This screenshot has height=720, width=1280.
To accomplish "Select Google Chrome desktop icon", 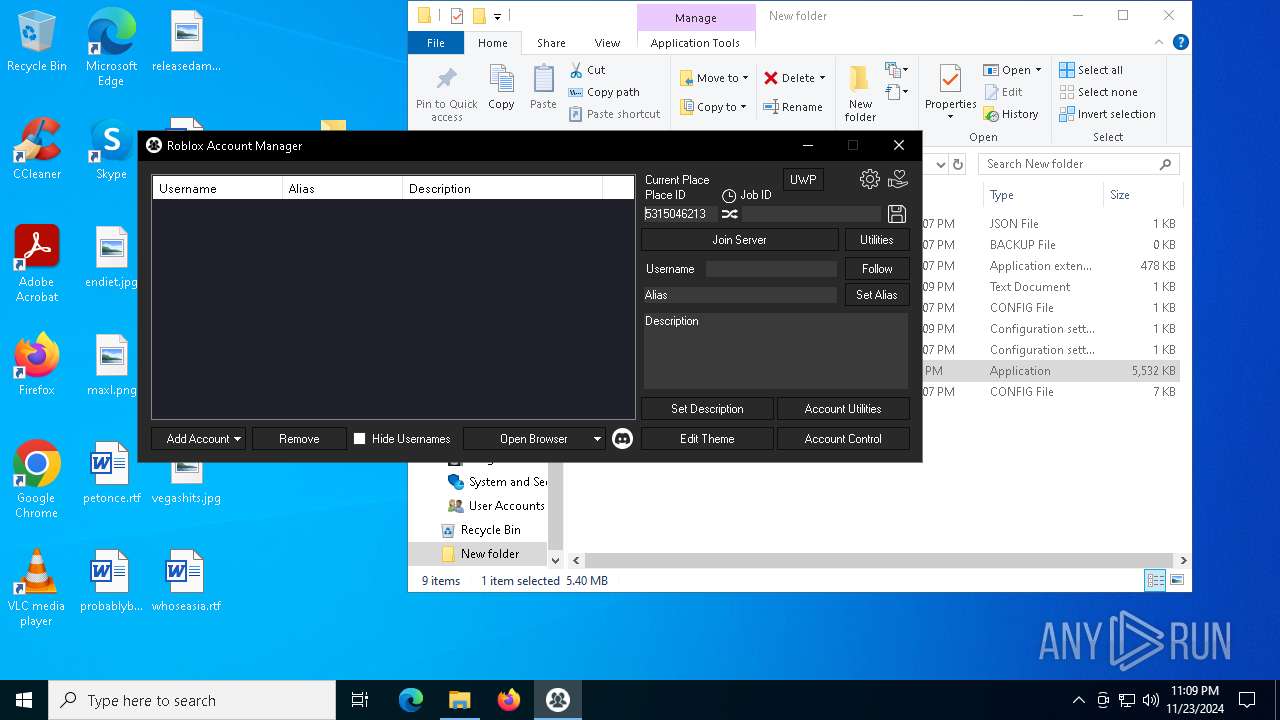I will click(x=36, y=480).
